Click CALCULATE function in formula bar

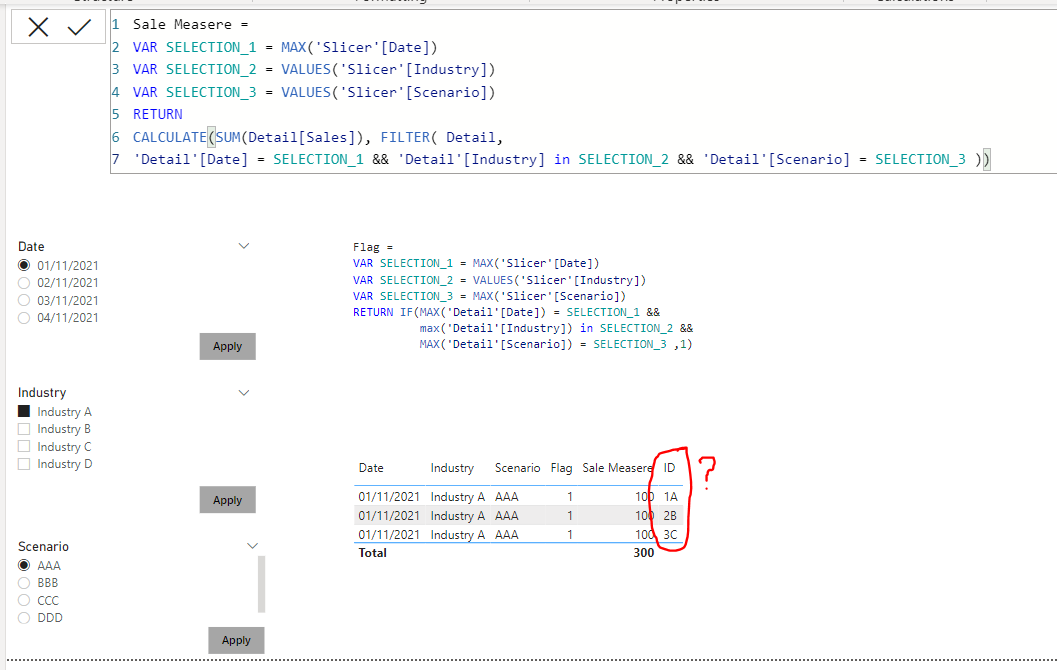[169, 137]
